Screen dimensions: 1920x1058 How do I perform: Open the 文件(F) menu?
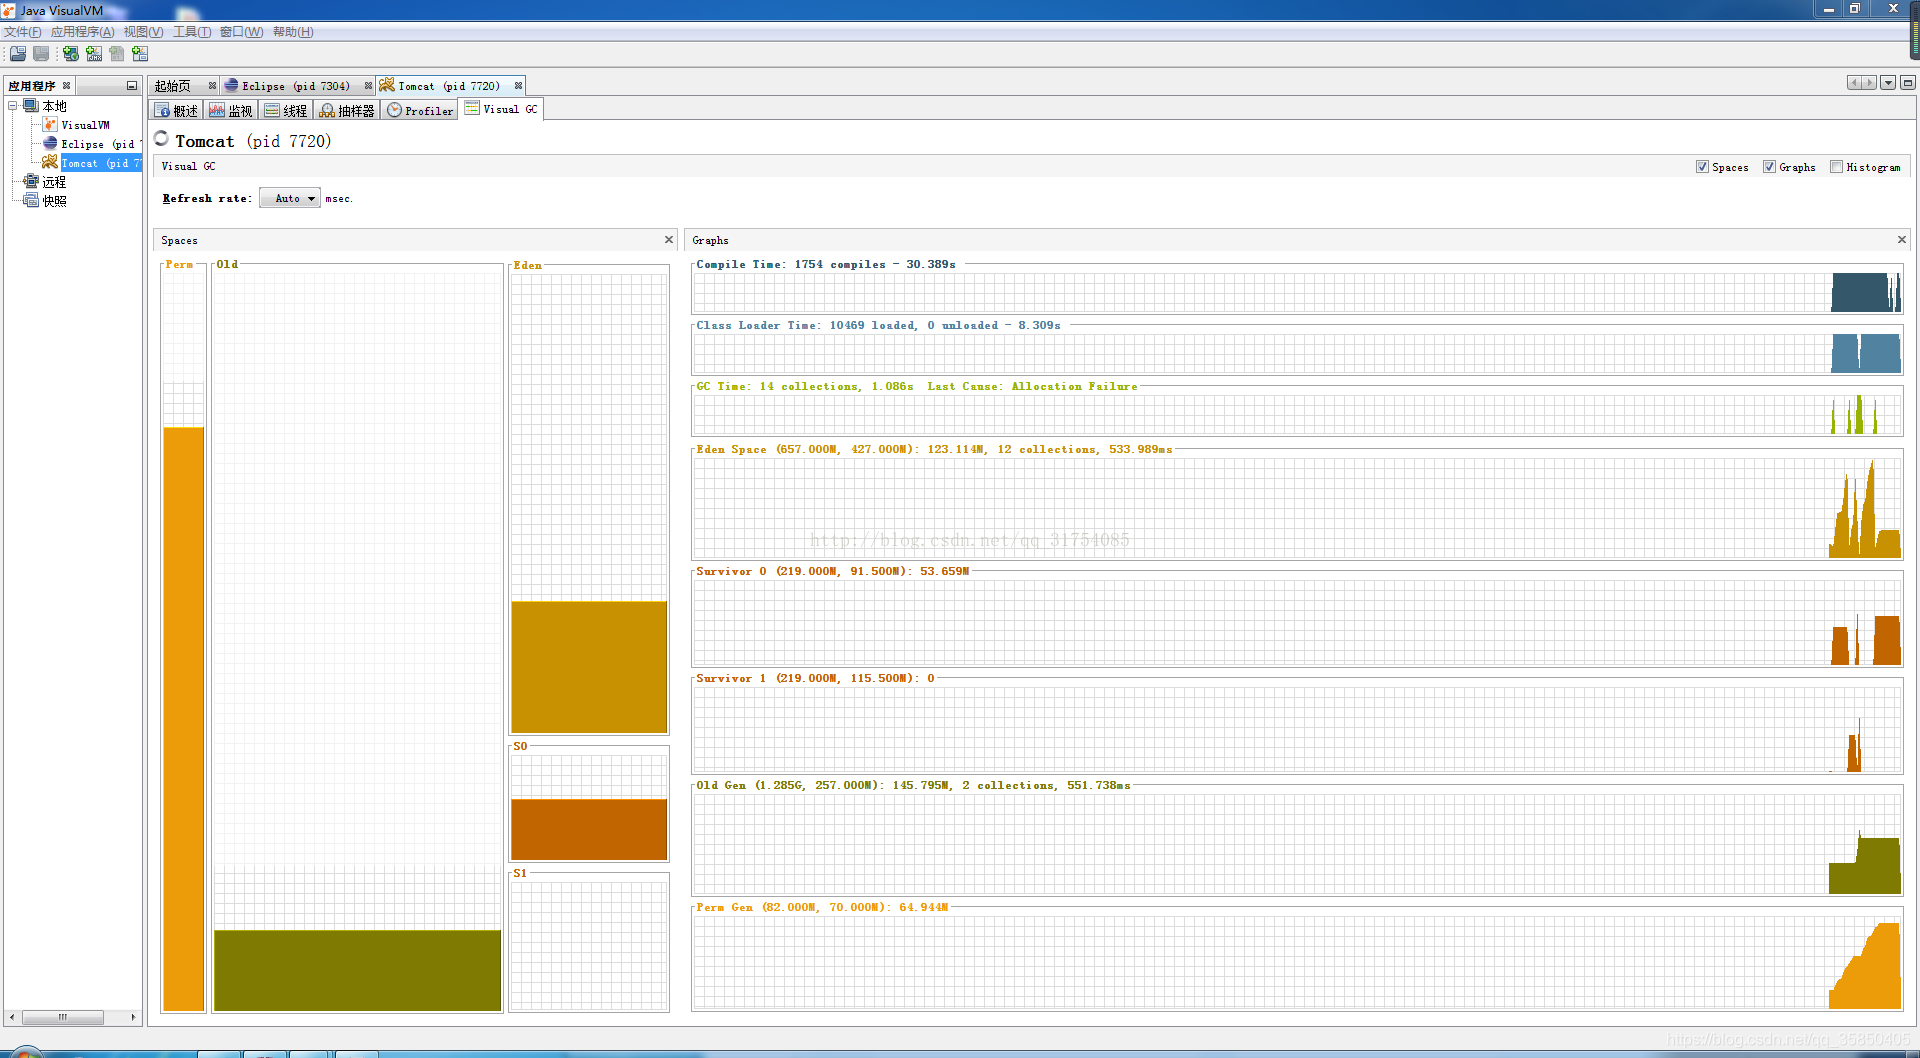(x=22, y=32)
